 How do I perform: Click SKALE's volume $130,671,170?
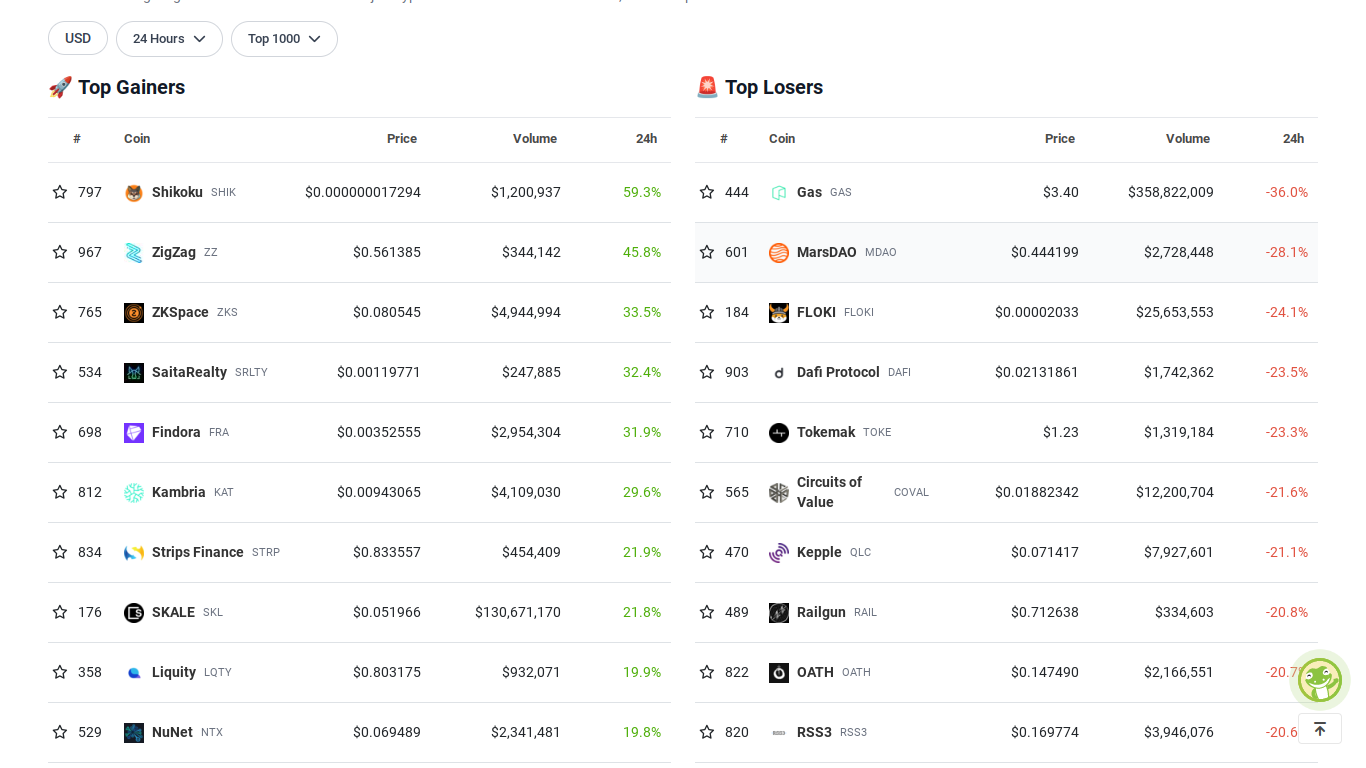pyautogui.click(x=518, y=612)
